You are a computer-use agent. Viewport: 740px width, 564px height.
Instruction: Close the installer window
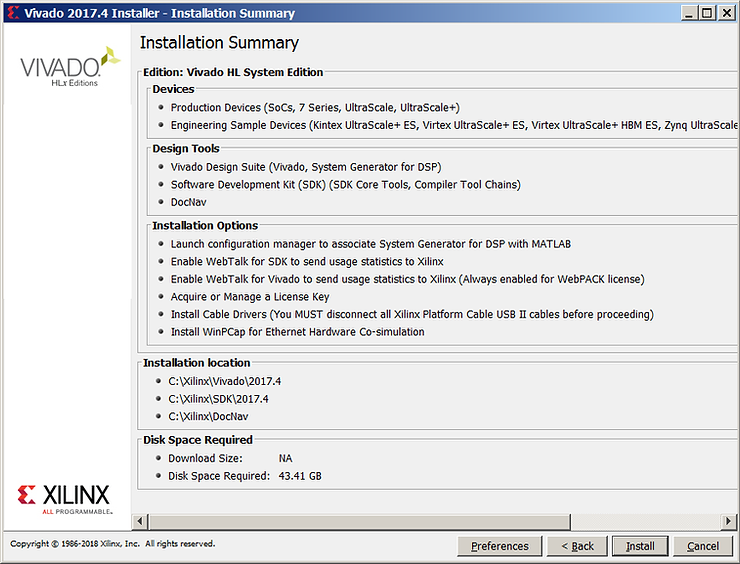coord(726,13)
